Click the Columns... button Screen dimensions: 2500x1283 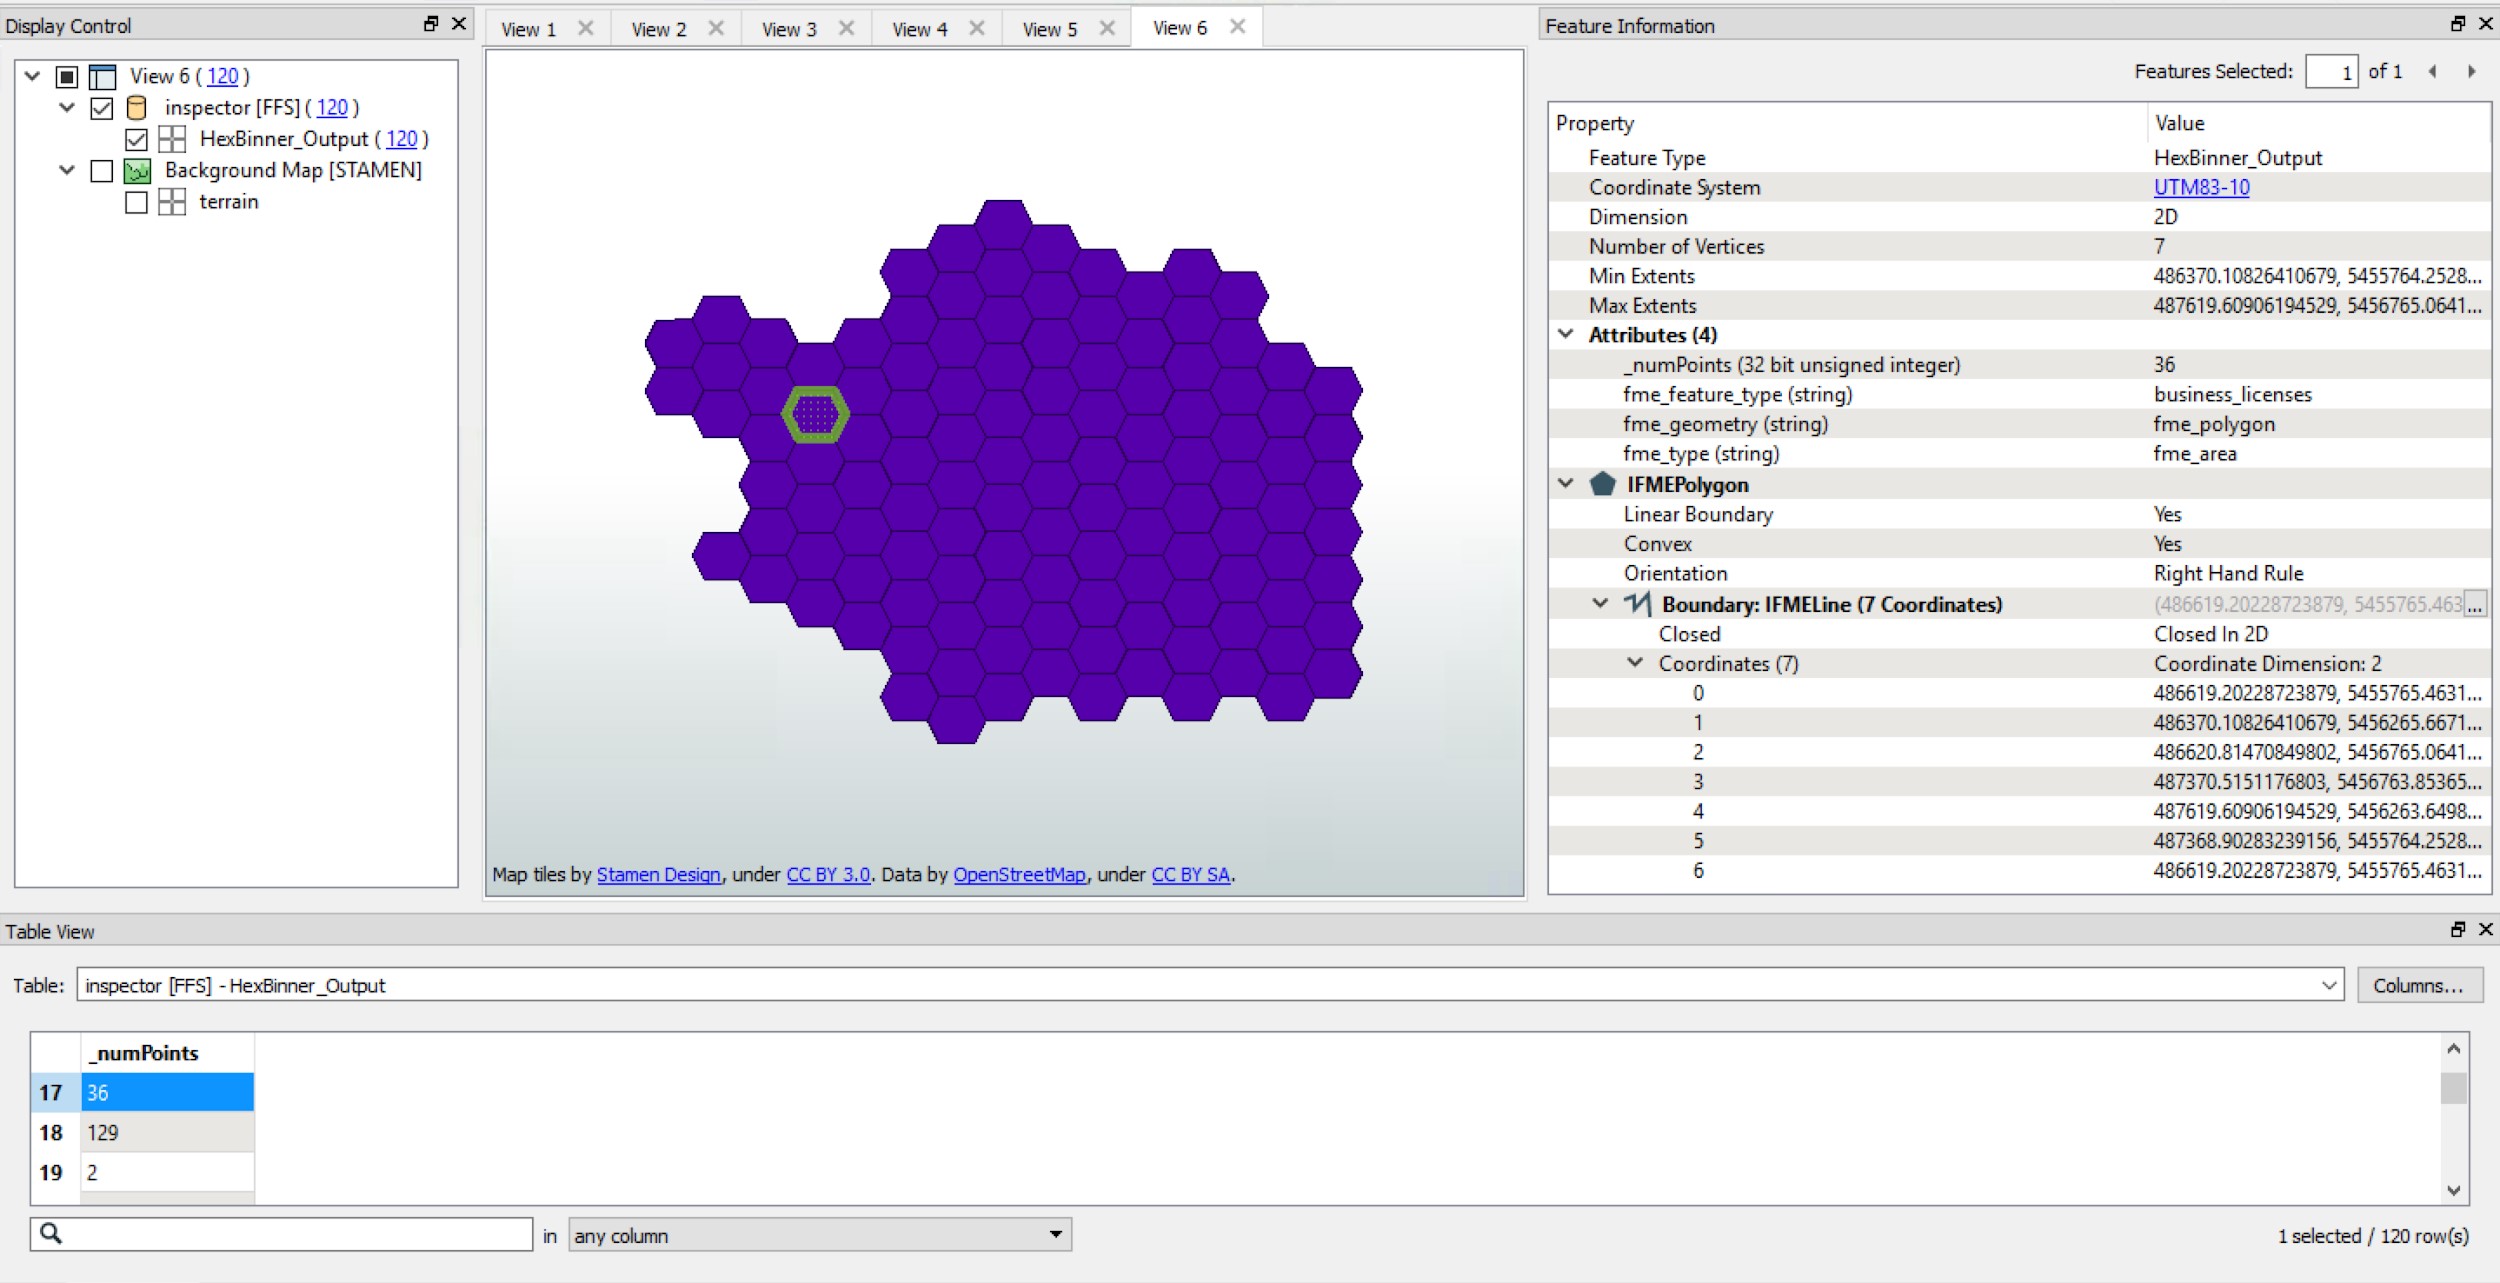click(2419, 985)
